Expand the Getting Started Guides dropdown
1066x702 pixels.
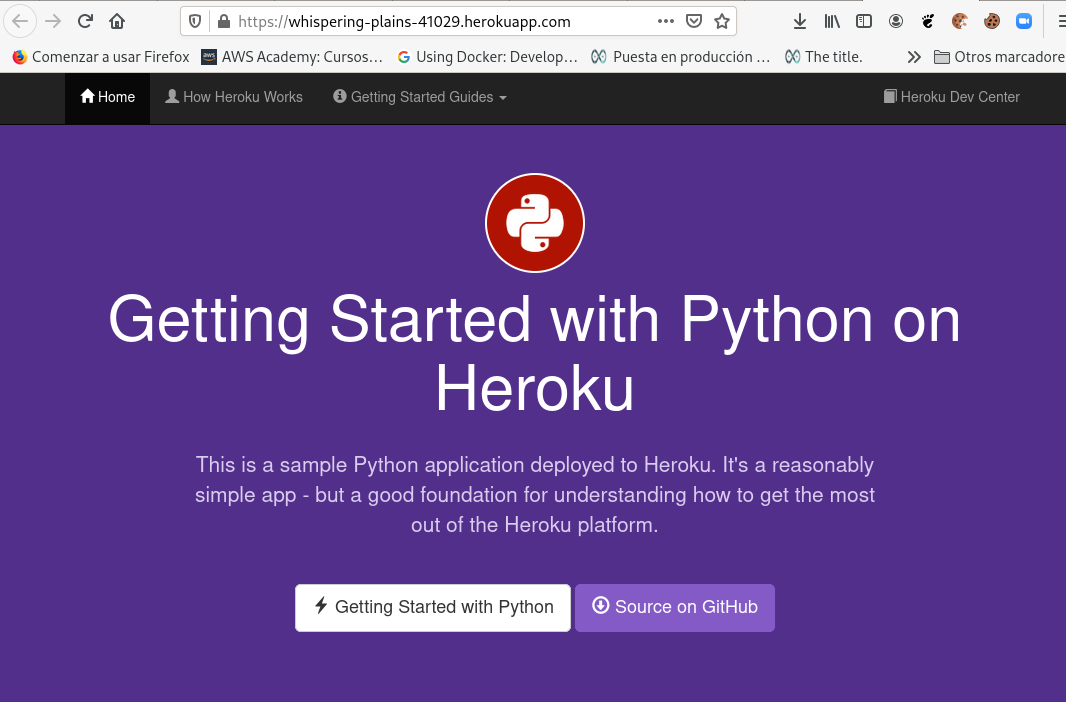[419, 97]
